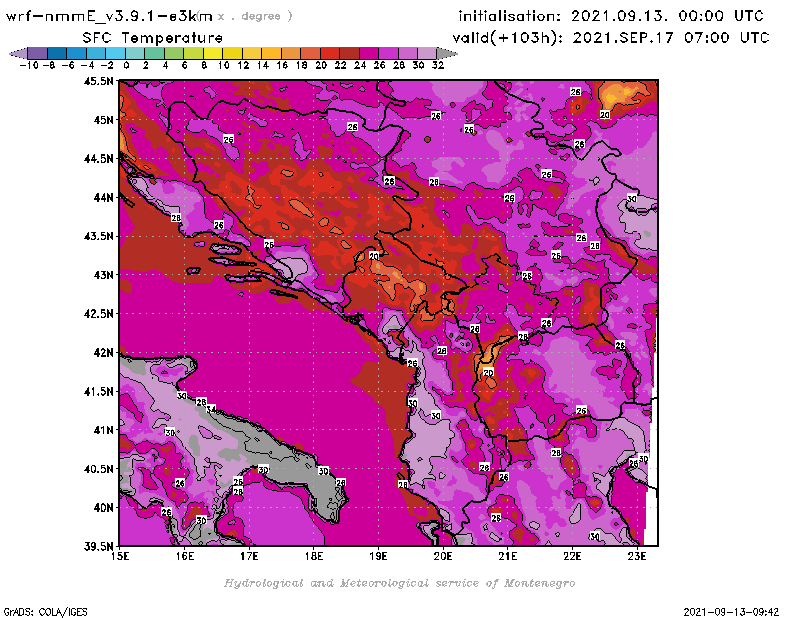Click the blue swatch between -8 and -6

(58, 53)
